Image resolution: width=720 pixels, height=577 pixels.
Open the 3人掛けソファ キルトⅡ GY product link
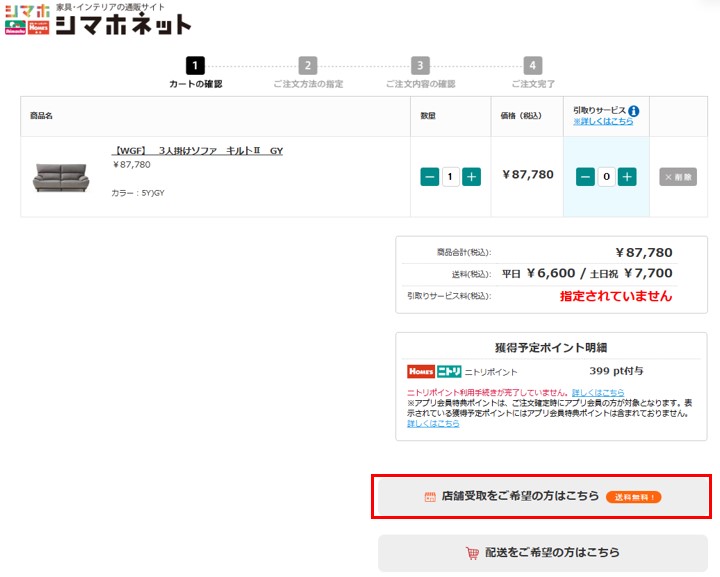pyautogui.click(x=197, y=151)
